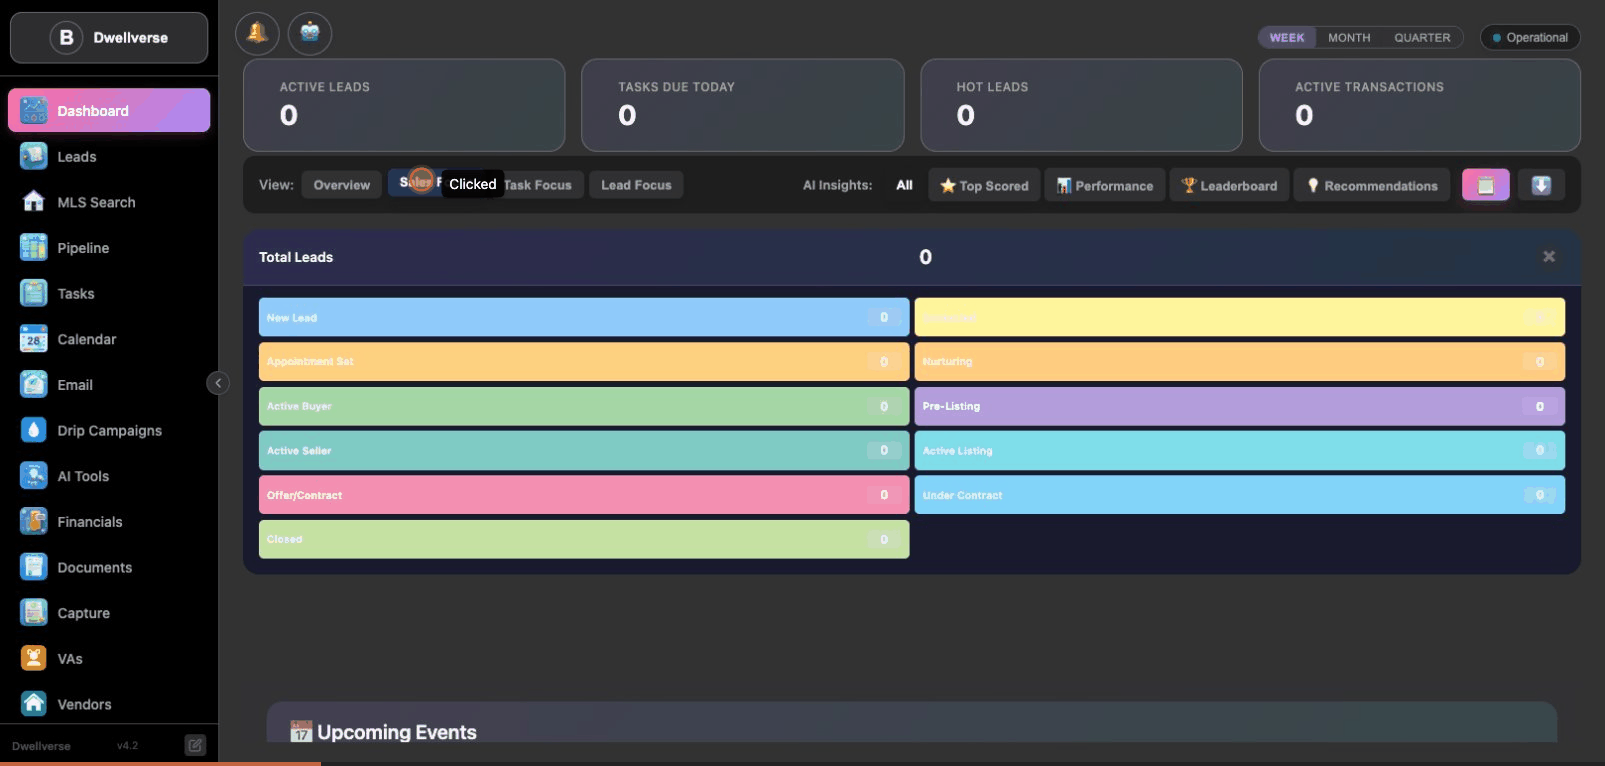Click the Dwellverse workspace header button
The width and height of the screenshot is (1605, 766).
coord(109,38)
